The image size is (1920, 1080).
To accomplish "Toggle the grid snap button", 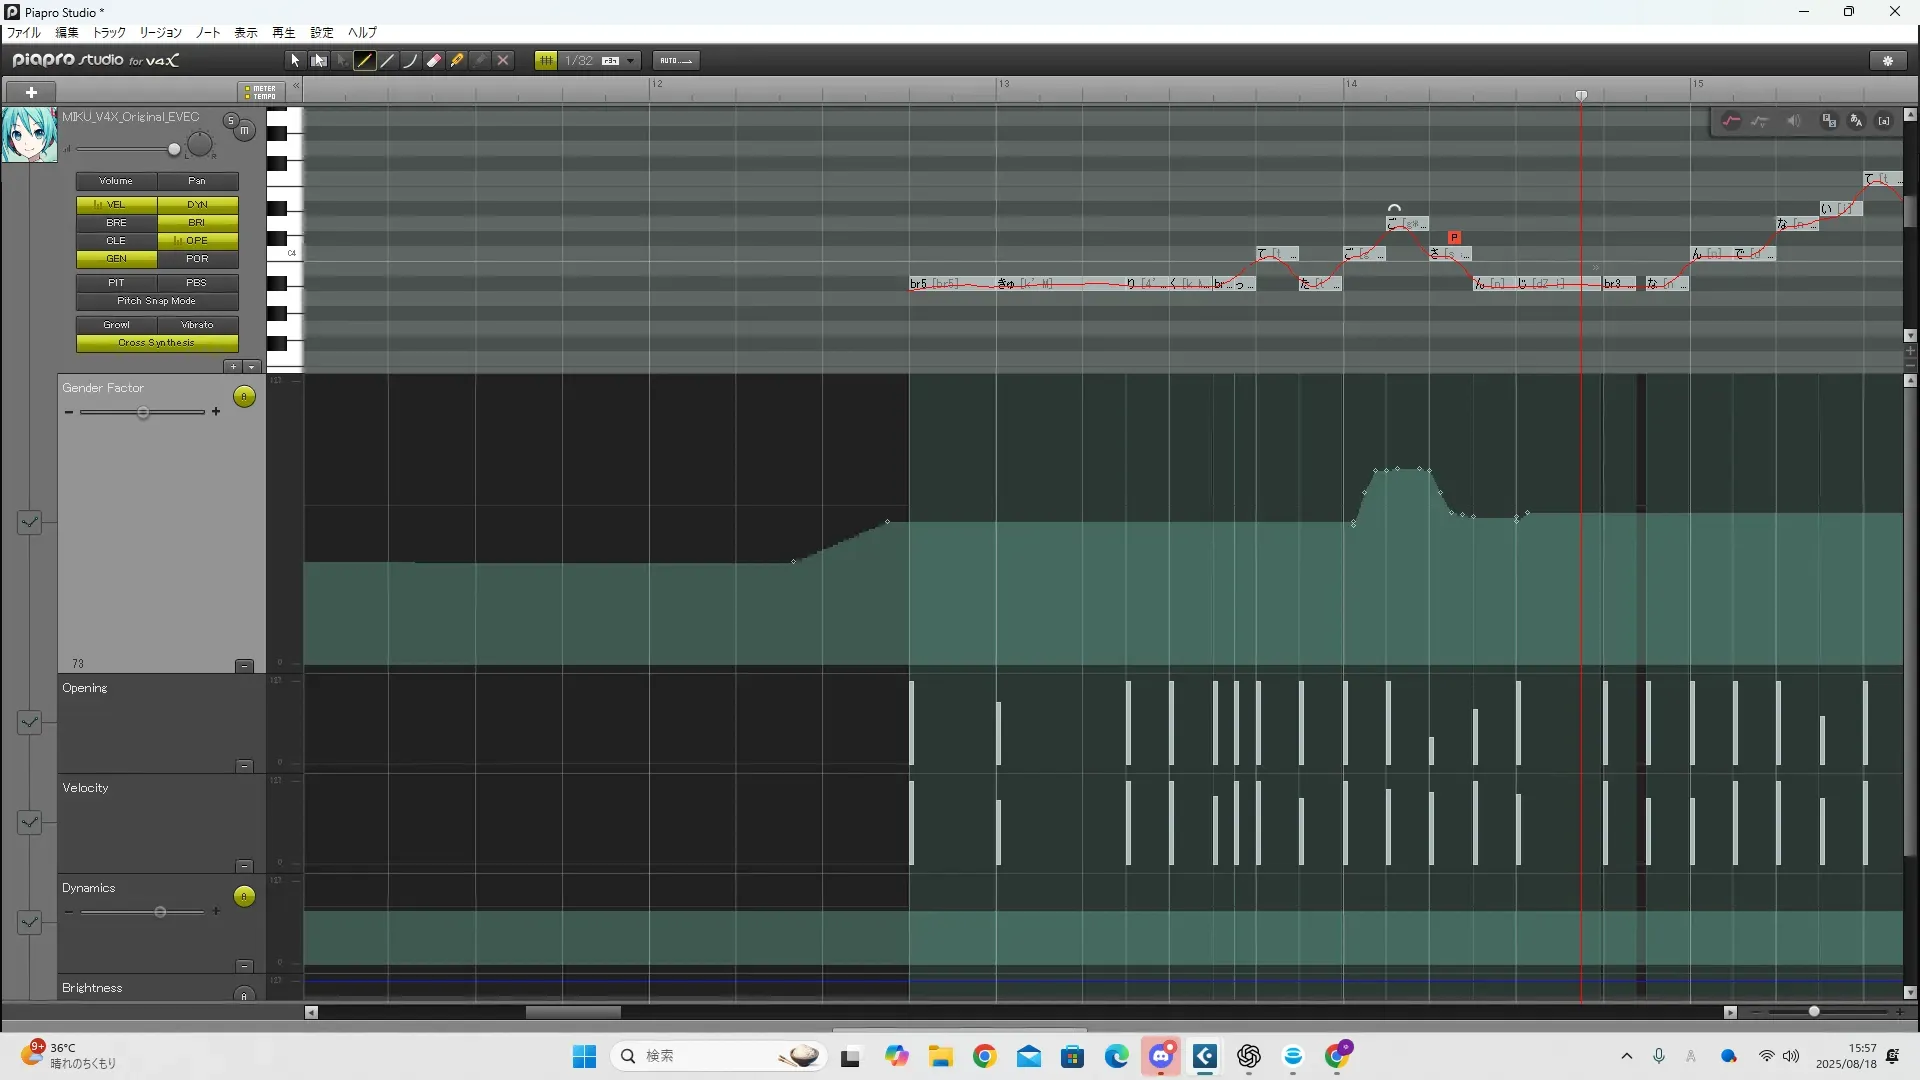I will [x=546, y=61].
